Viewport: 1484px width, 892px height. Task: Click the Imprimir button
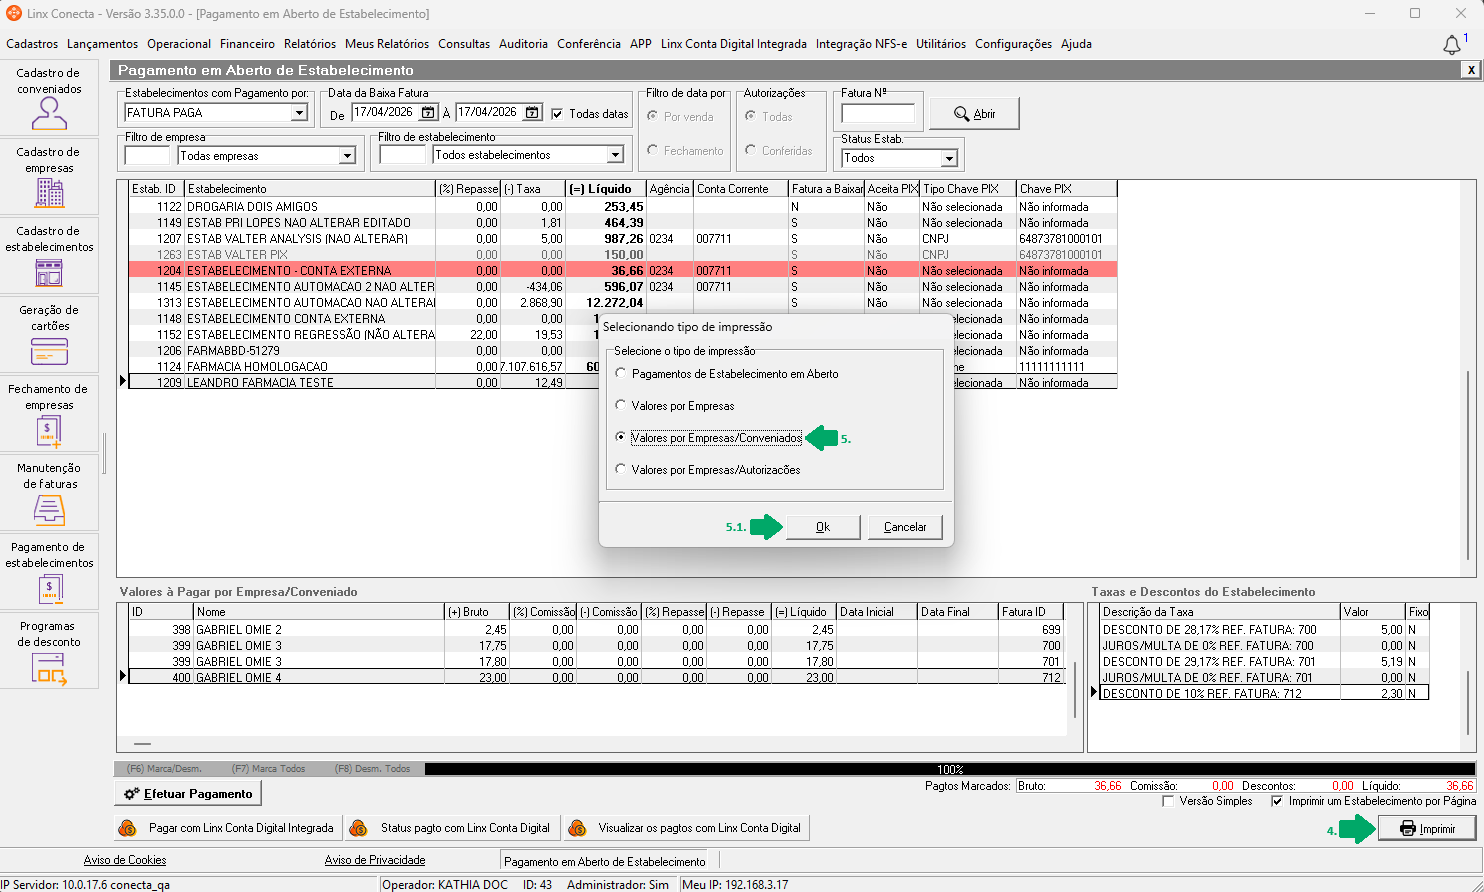pos(1428,829)
